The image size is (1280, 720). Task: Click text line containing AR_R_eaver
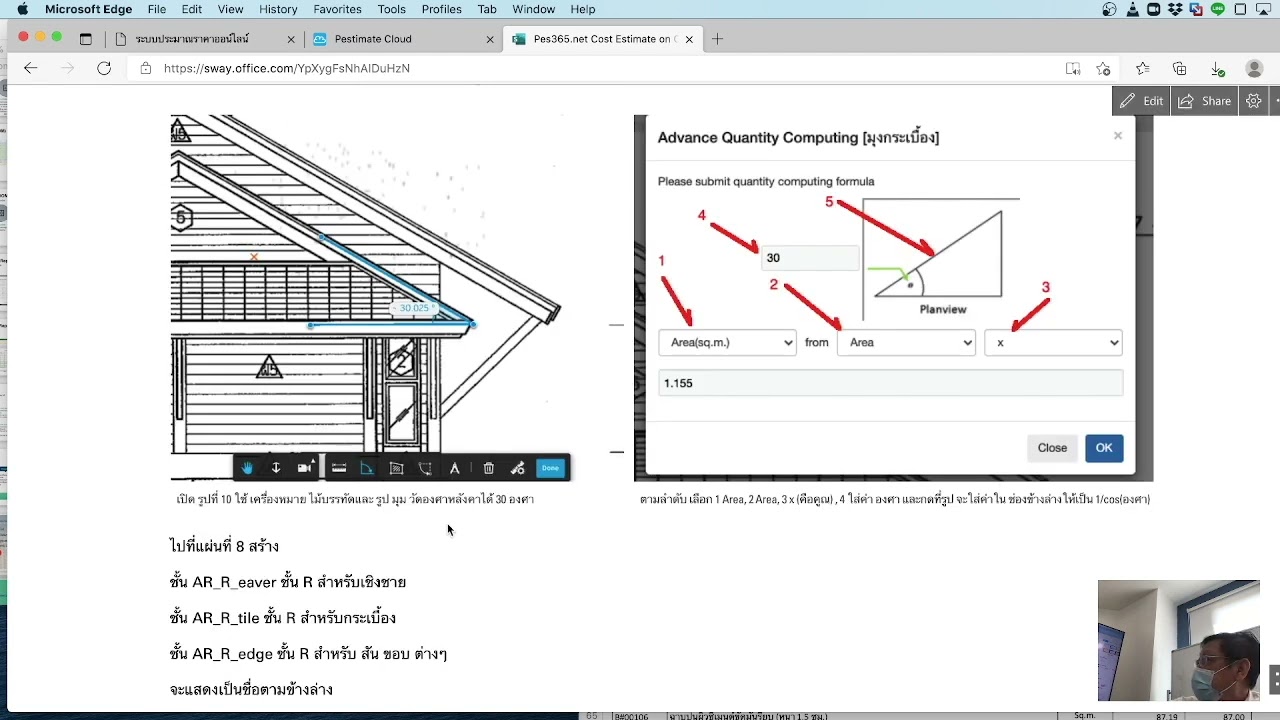[x=288, y=582]
